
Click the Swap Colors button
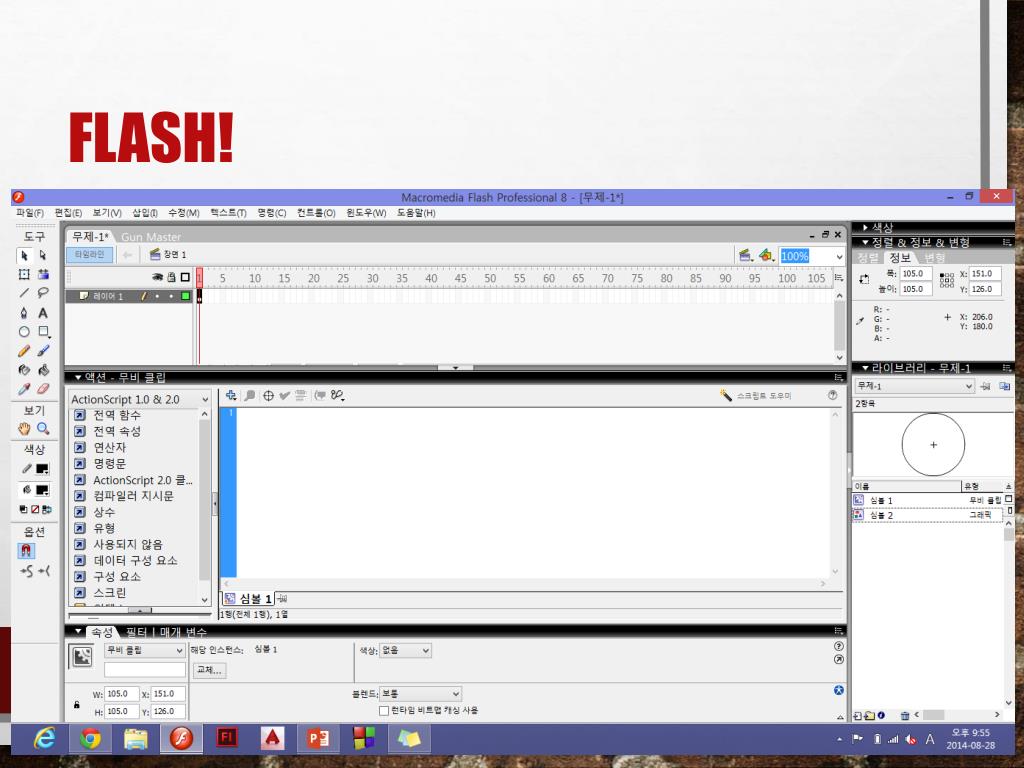coord(46,509)
